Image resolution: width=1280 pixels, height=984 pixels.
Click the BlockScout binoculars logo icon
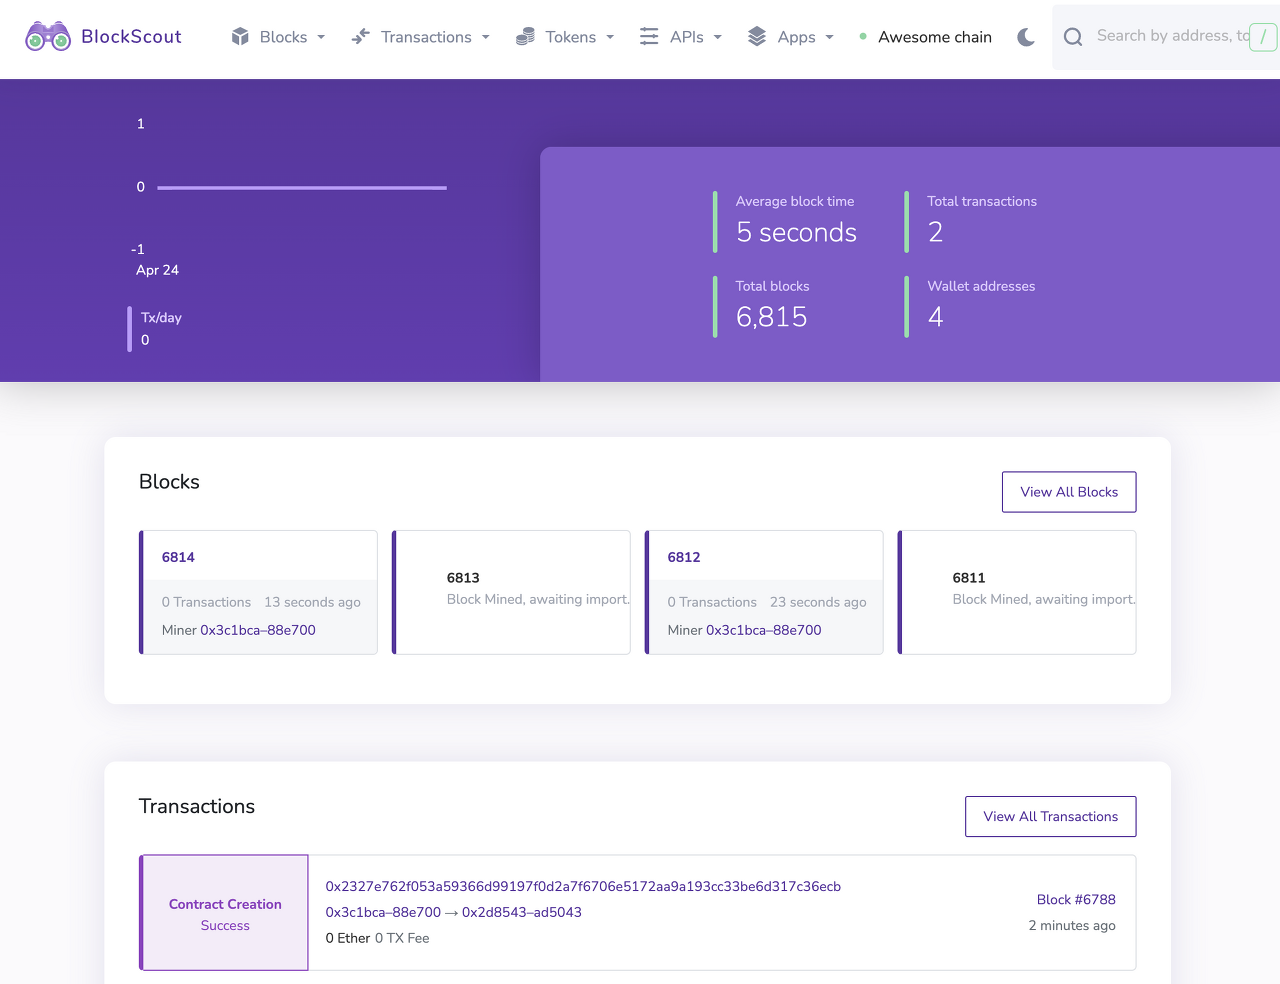click(x=48, y=37)
